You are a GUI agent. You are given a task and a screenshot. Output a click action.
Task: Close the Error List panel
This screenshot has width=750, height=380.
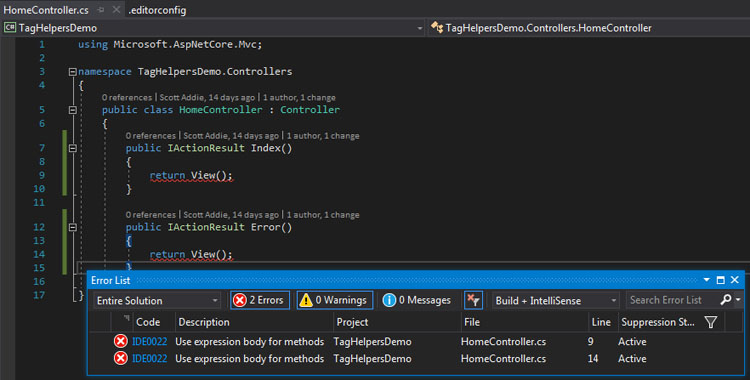[735, 280]
